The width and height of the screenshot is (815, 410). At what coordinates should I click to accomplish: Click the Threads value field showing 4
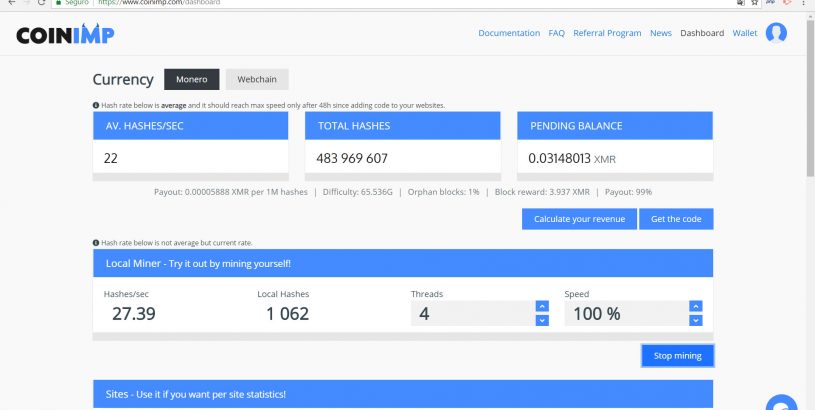(x=473, y=313)
